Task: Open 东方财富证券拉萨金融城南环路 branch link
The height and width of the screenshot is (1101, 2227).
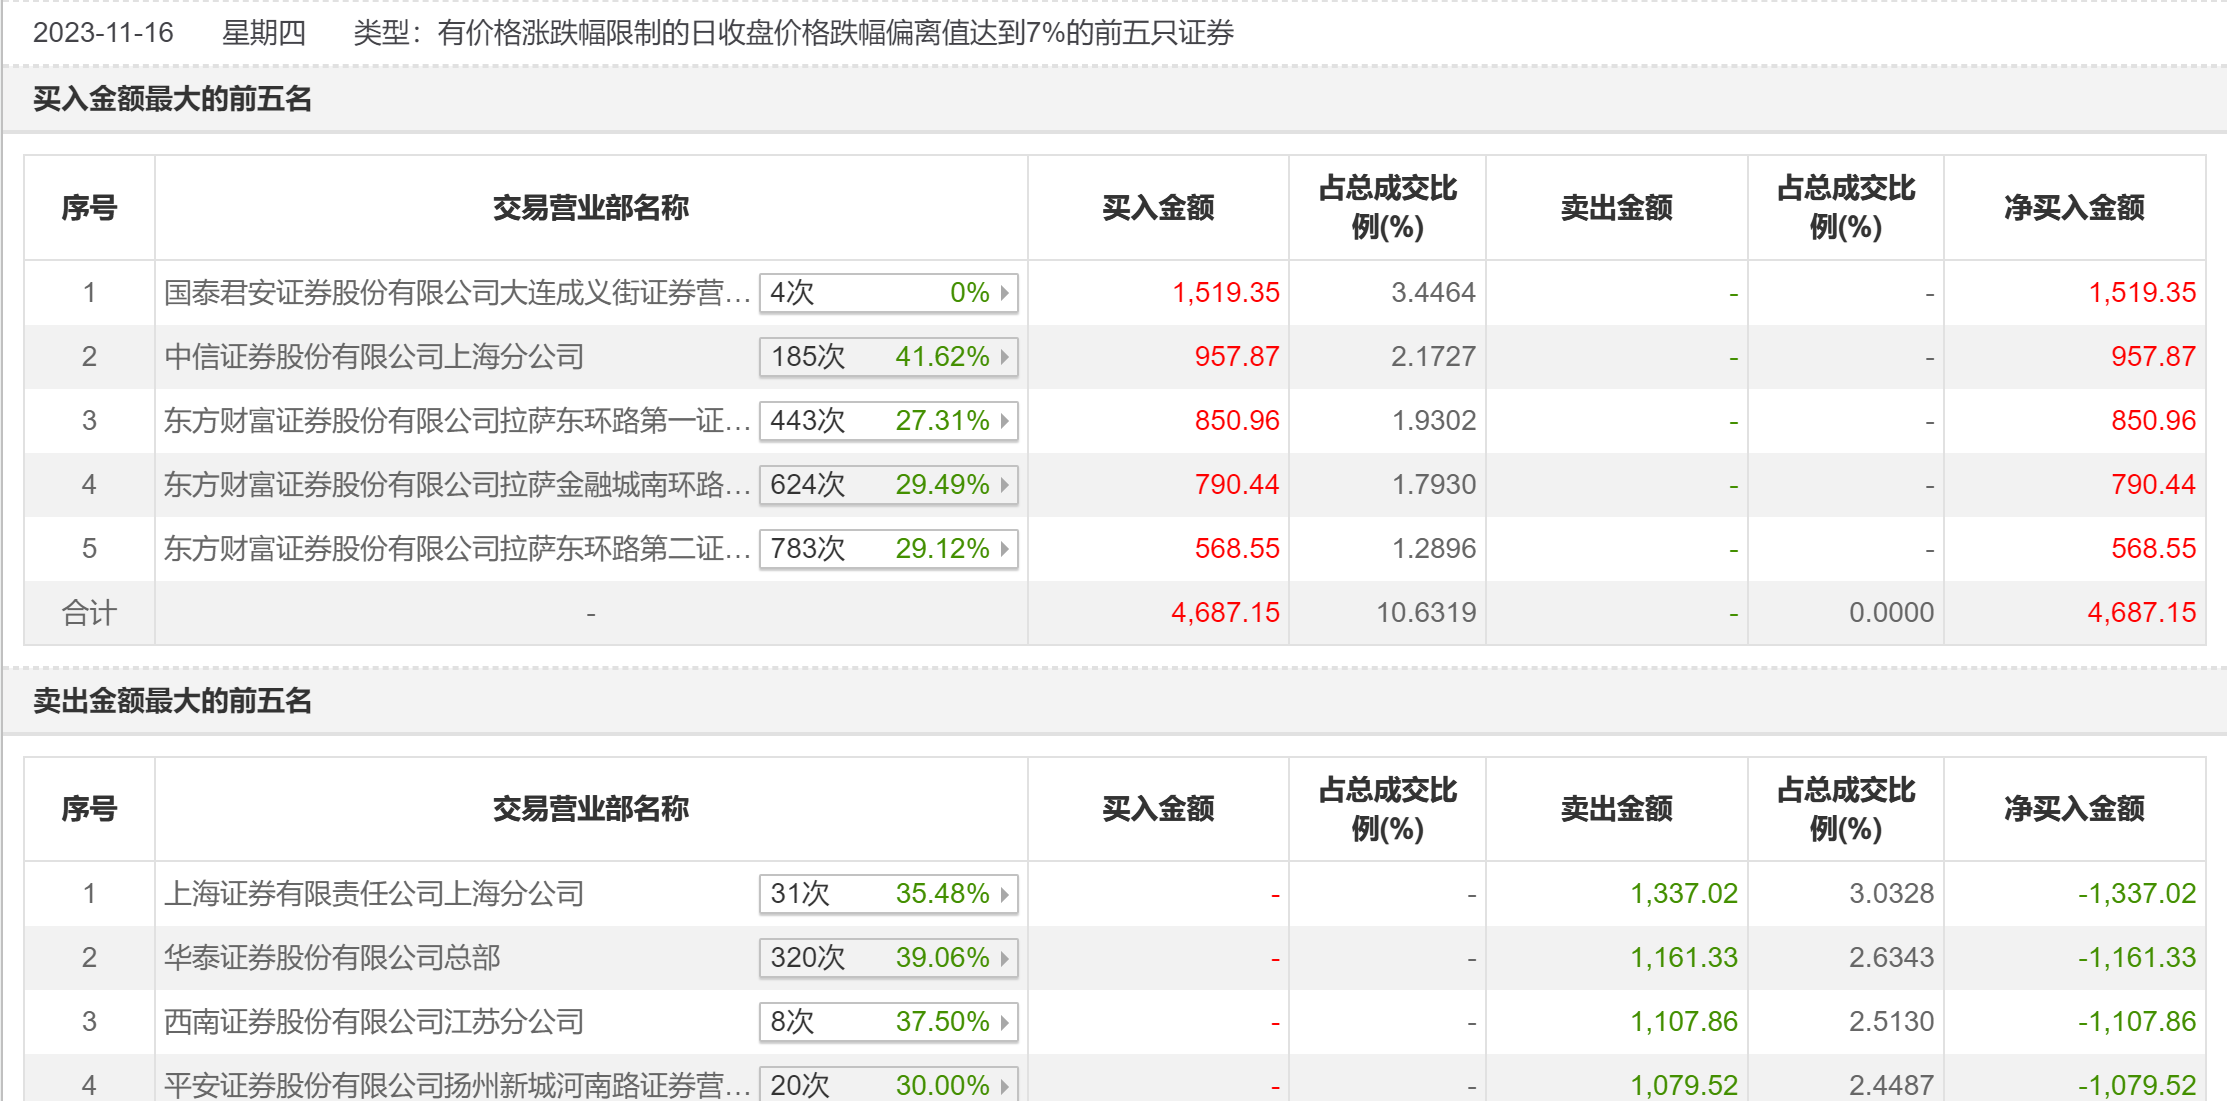Action: 456,485
